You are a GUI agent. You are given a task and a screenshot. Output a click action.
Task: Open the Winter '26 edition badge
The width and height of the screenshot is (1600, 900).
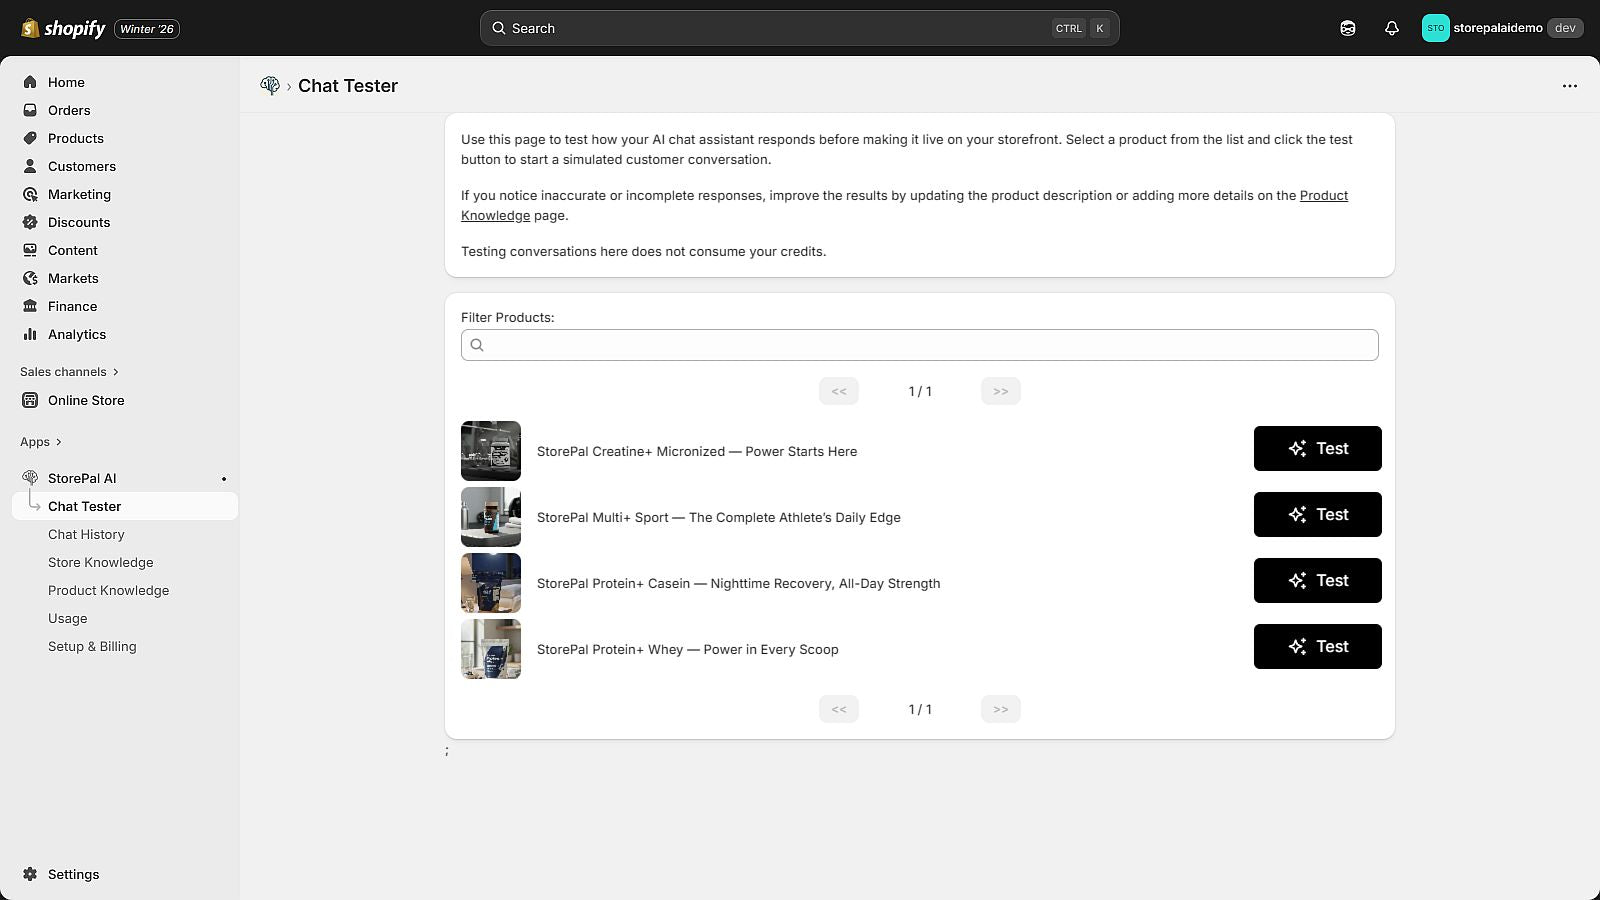[147, 29]
